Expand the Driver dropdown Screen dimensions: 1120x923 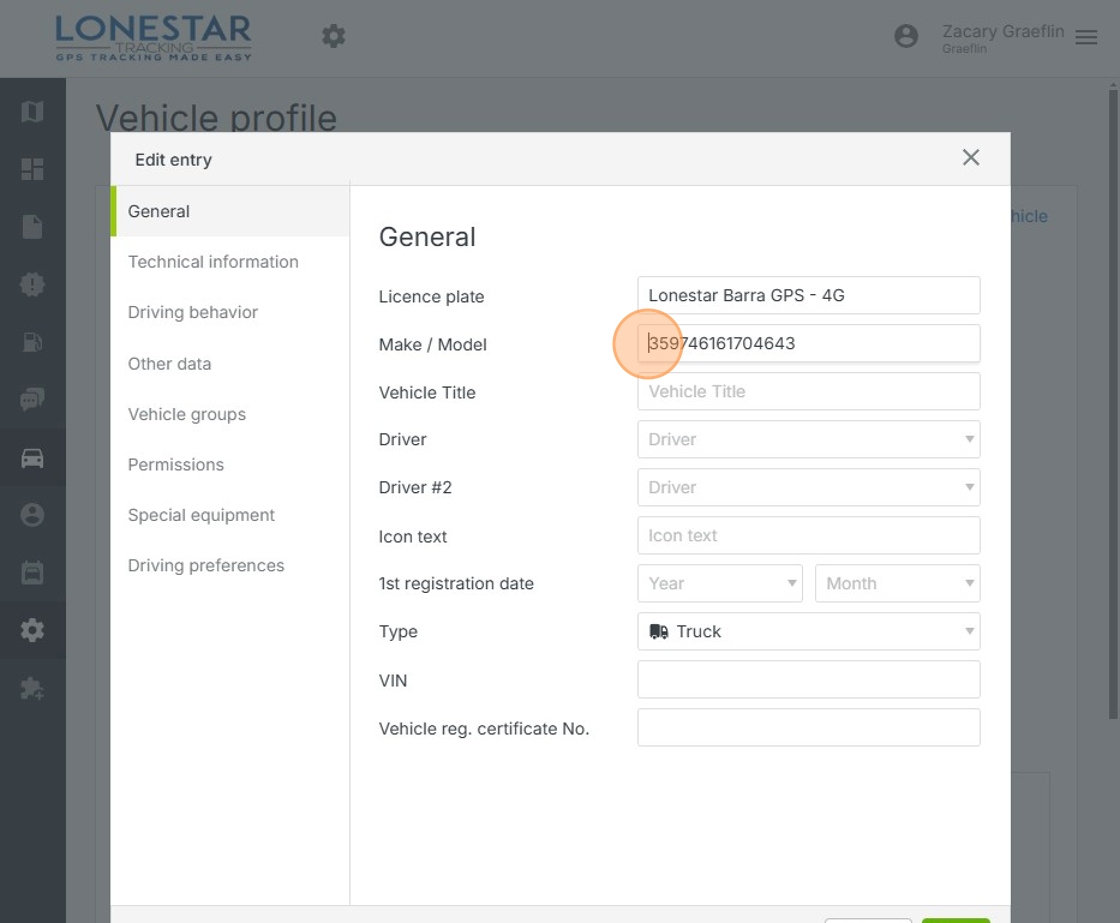pos(808,439)
